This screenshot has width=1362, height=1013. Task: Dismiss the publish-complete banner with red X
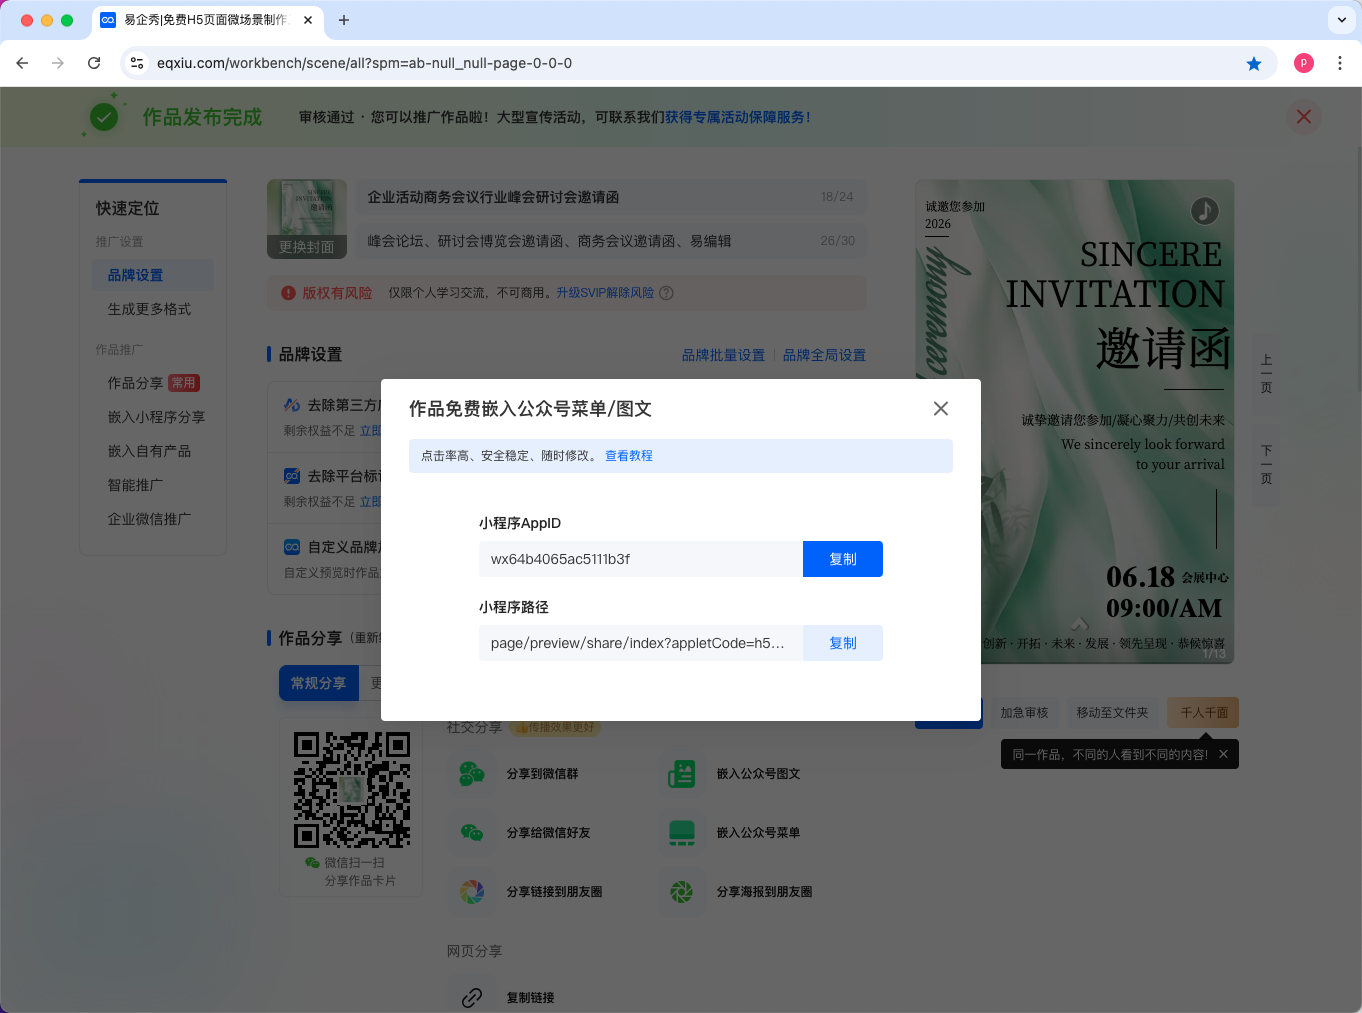(x=1303, y=117)
